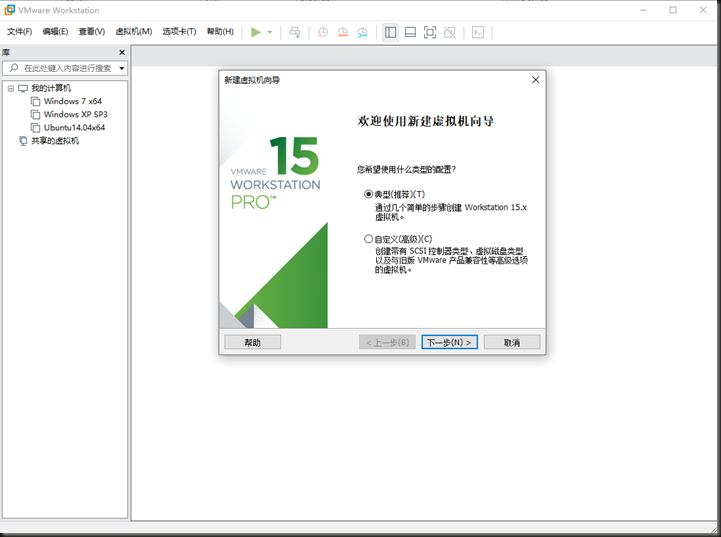721x537 pixels.
Task: Open the 文件(F) menu
Action: click(19, 32)
